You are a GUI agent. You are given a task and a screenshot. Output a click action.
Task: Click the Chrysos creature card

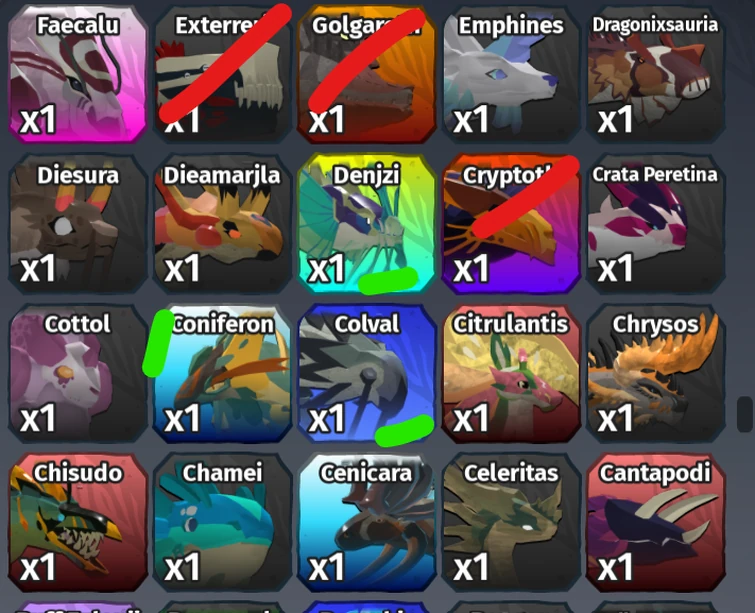click(656, 373)
